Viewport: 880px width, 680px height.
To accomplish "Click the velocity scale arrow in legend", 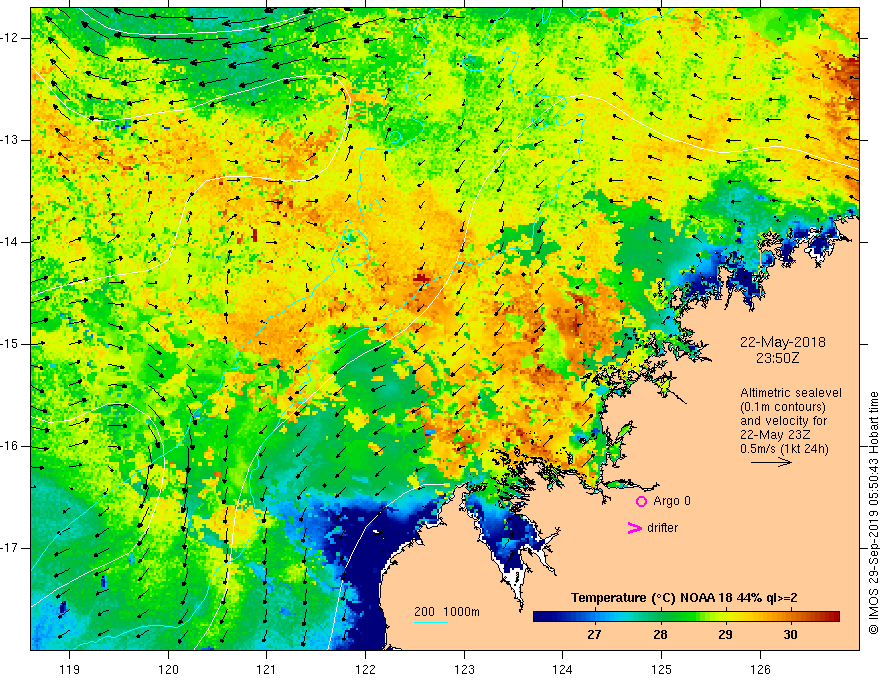I will click(x=771, y=462).
